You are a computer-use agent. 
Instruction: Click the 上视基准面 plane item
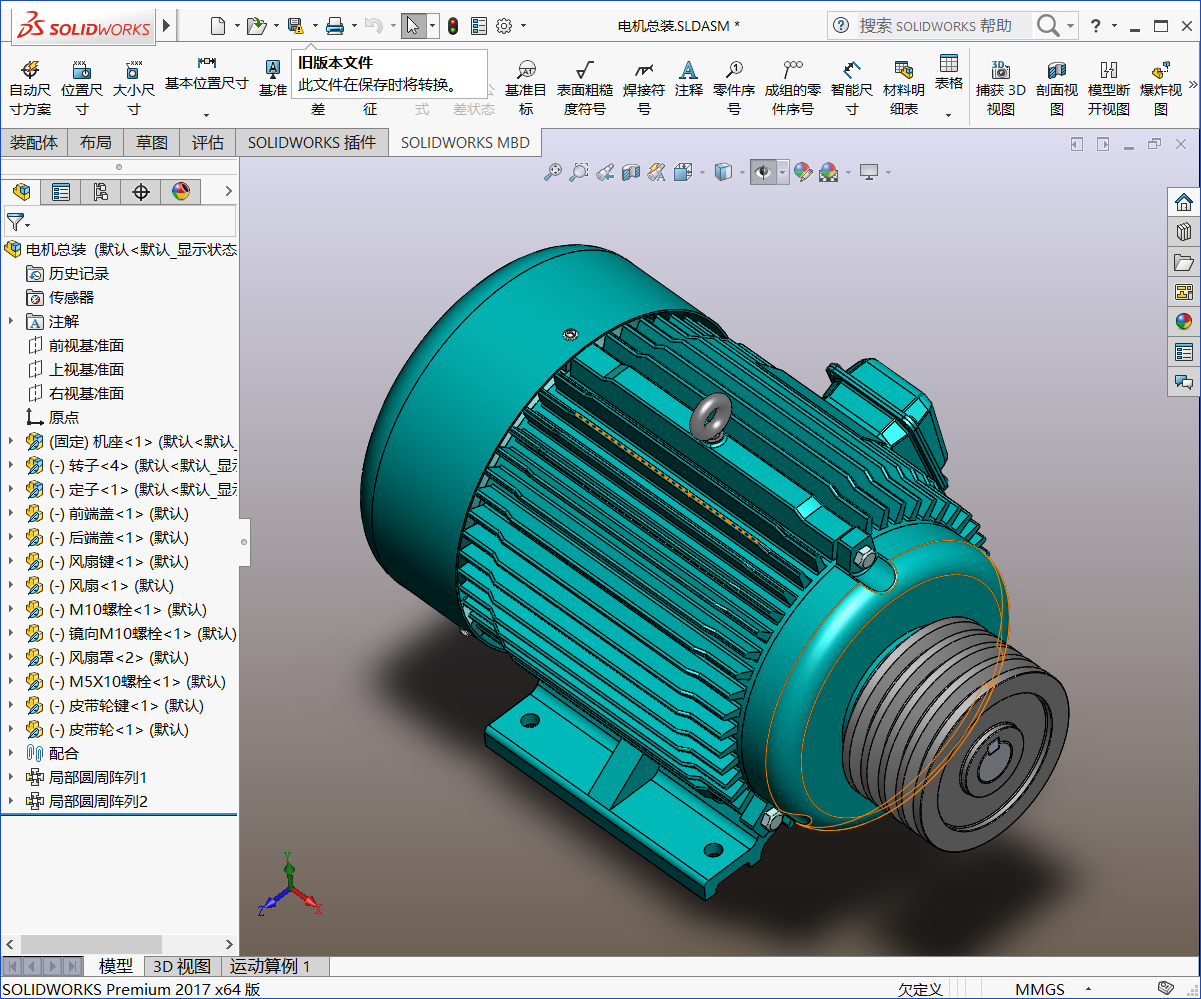pos(86,370)
